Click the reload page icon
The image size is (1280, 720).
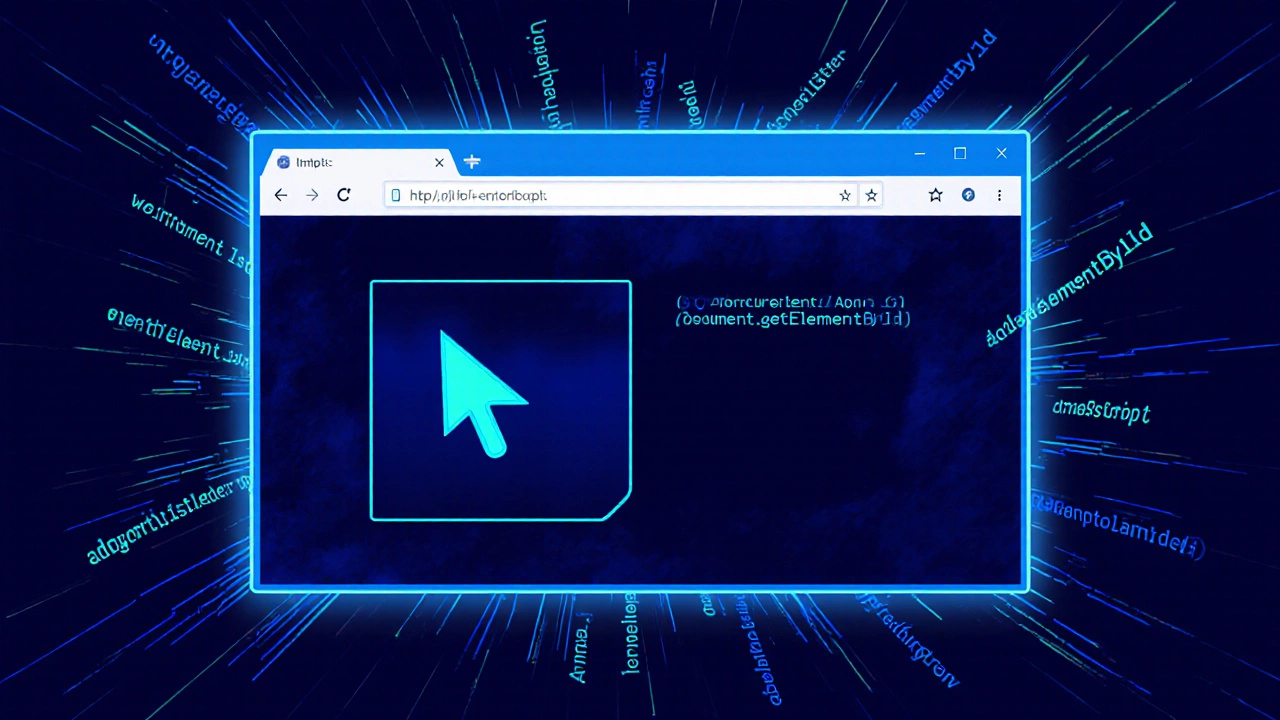tap(343, 195)
